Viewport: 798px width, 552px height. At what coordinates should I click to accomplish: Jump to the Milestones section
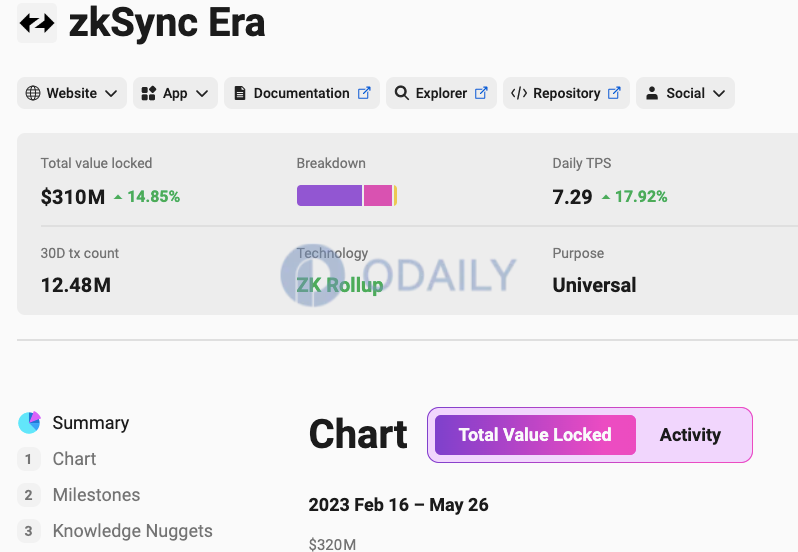pyautogui.click(x=96, y=495)
